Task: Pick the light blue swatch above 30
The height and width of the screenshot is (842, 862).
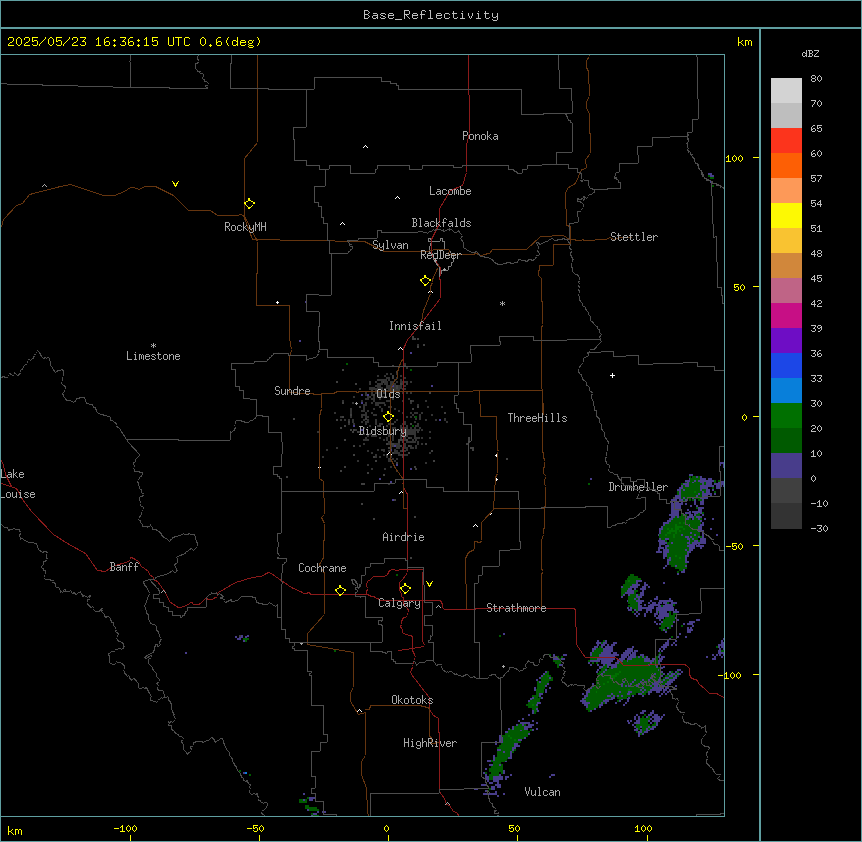Action: click(786, 391)
